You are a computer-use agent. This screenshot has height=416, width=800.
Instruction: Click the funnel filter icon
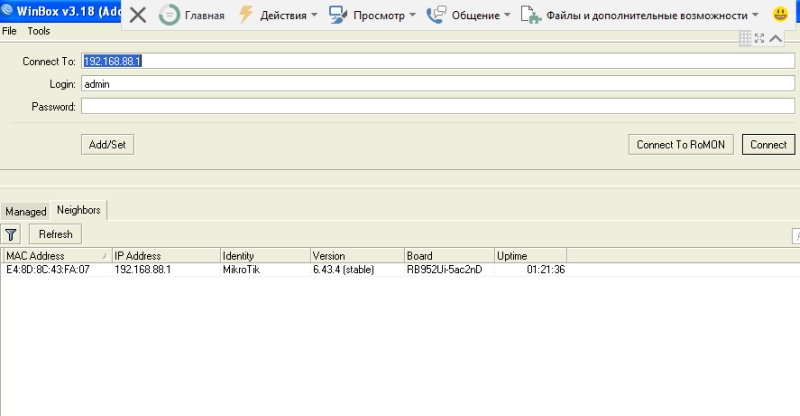tap(11, 234)
